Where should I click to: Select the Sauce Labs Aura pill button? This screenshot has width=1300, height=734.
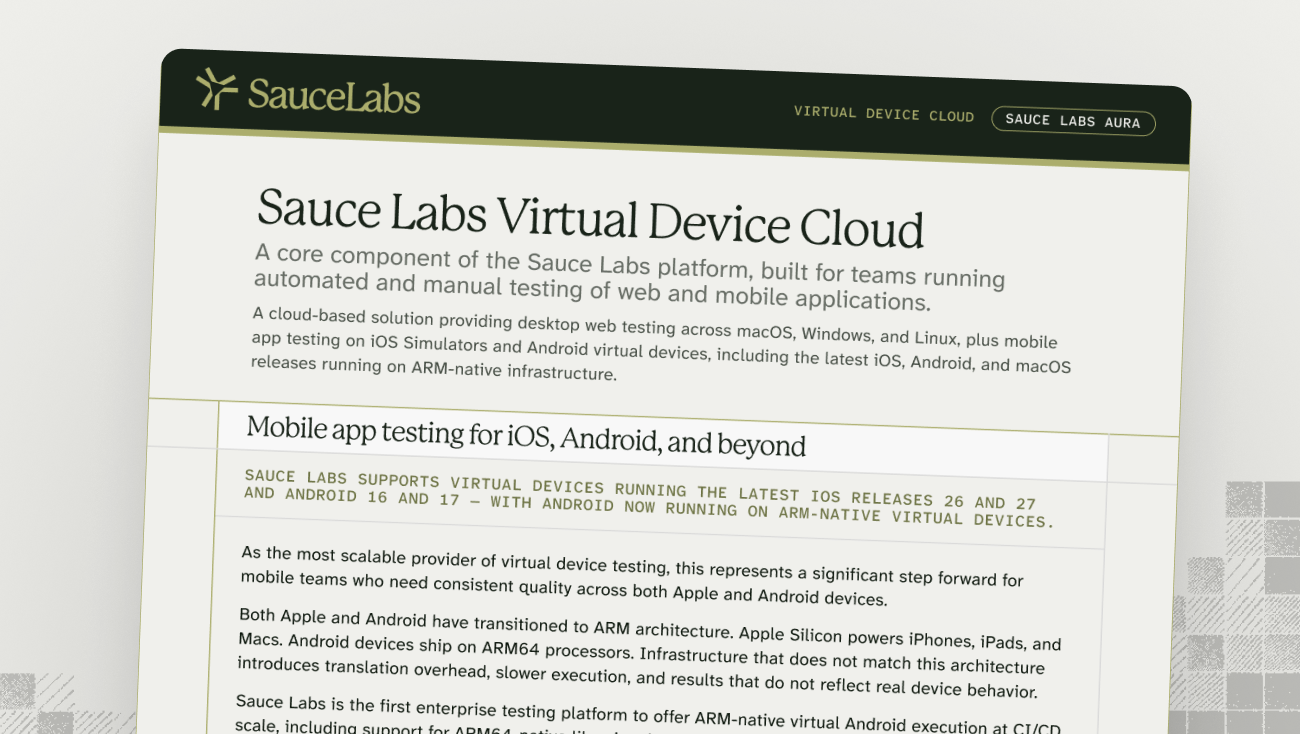[1073, 121]
